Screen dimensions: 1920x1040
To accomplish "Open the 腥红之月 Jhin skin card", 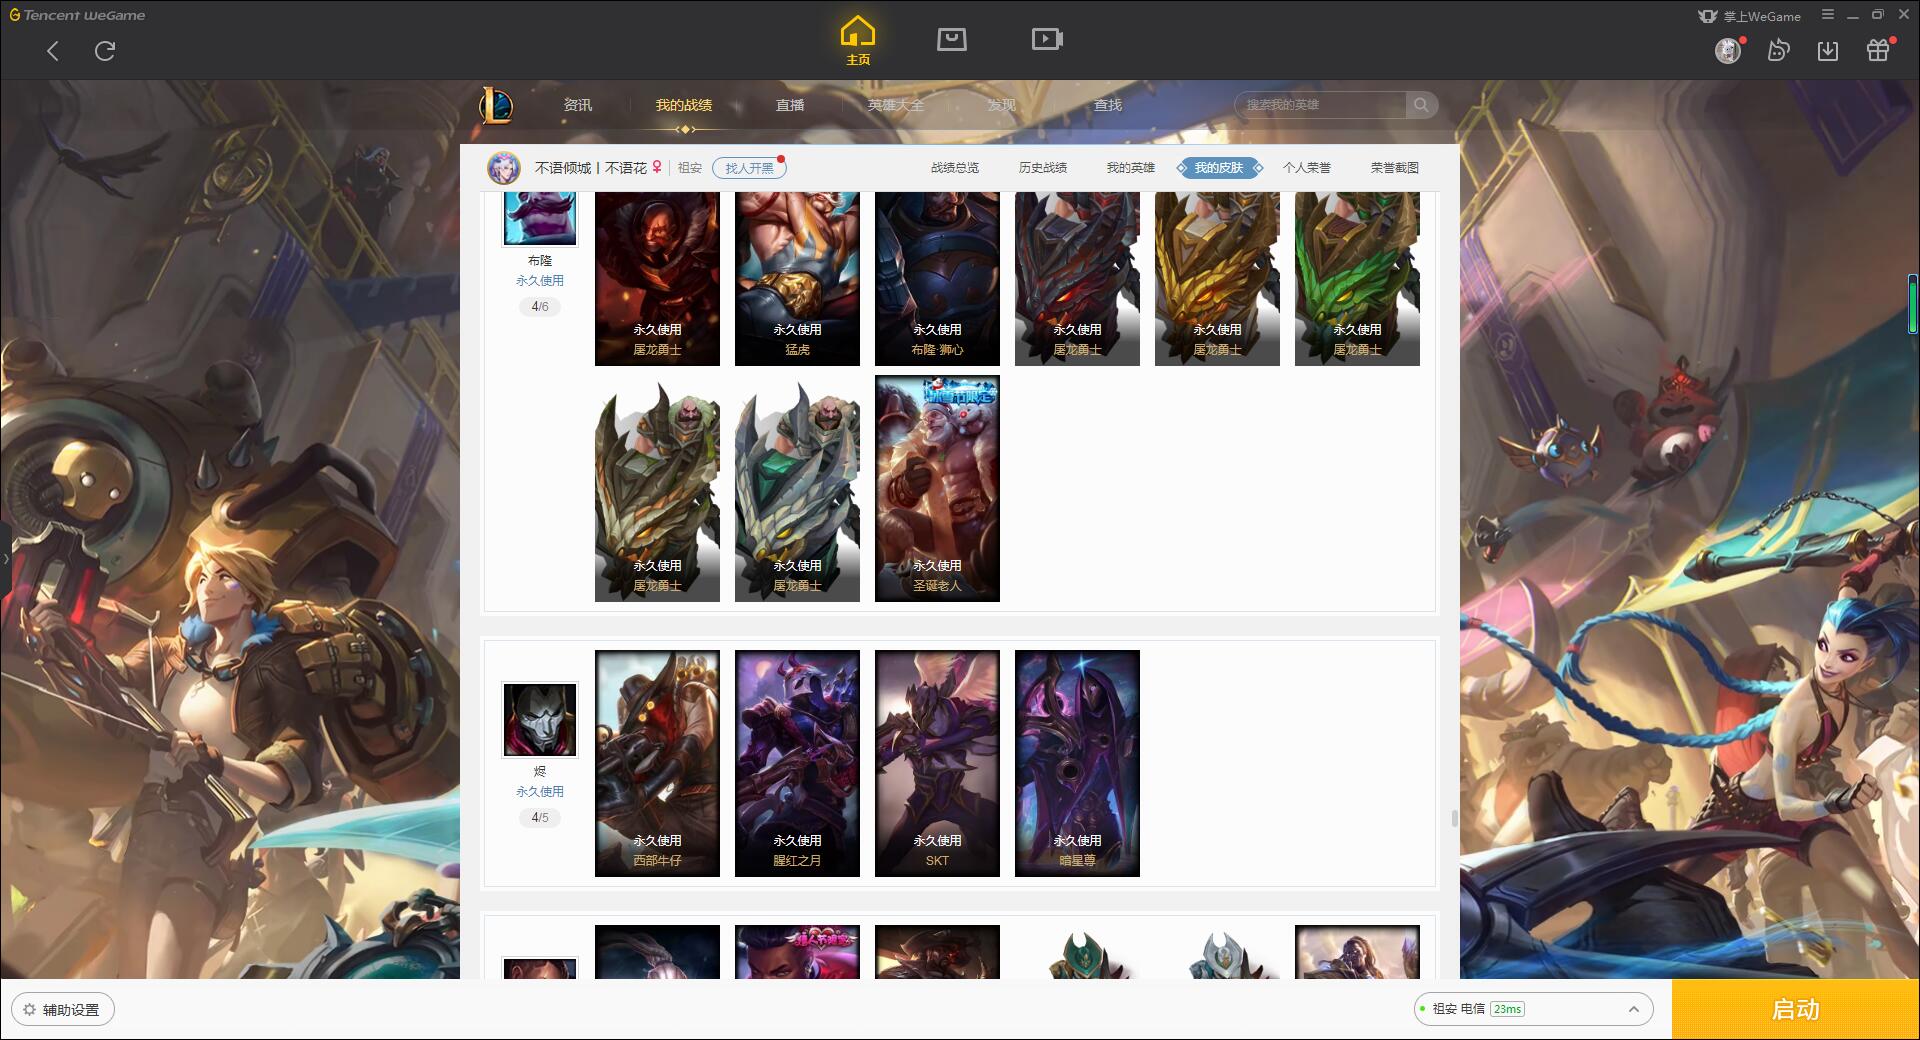I will click(797, 764).
